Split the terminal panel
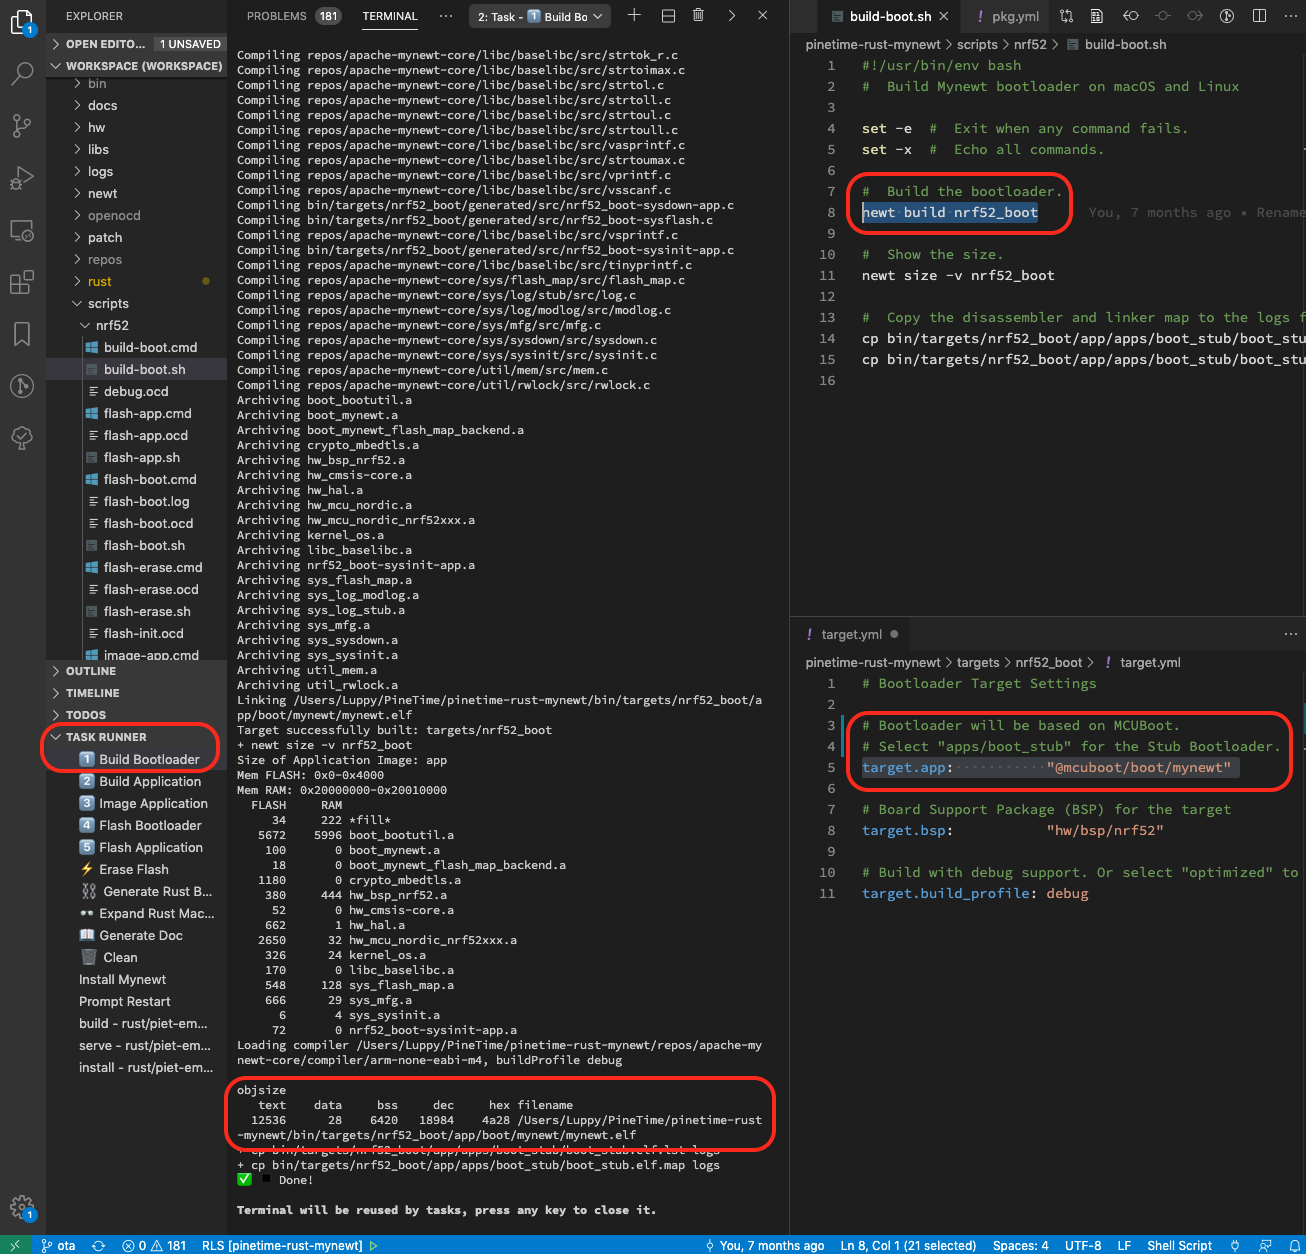The width and height of the screenshot is (1306, 1254). [x=668, y=16]
